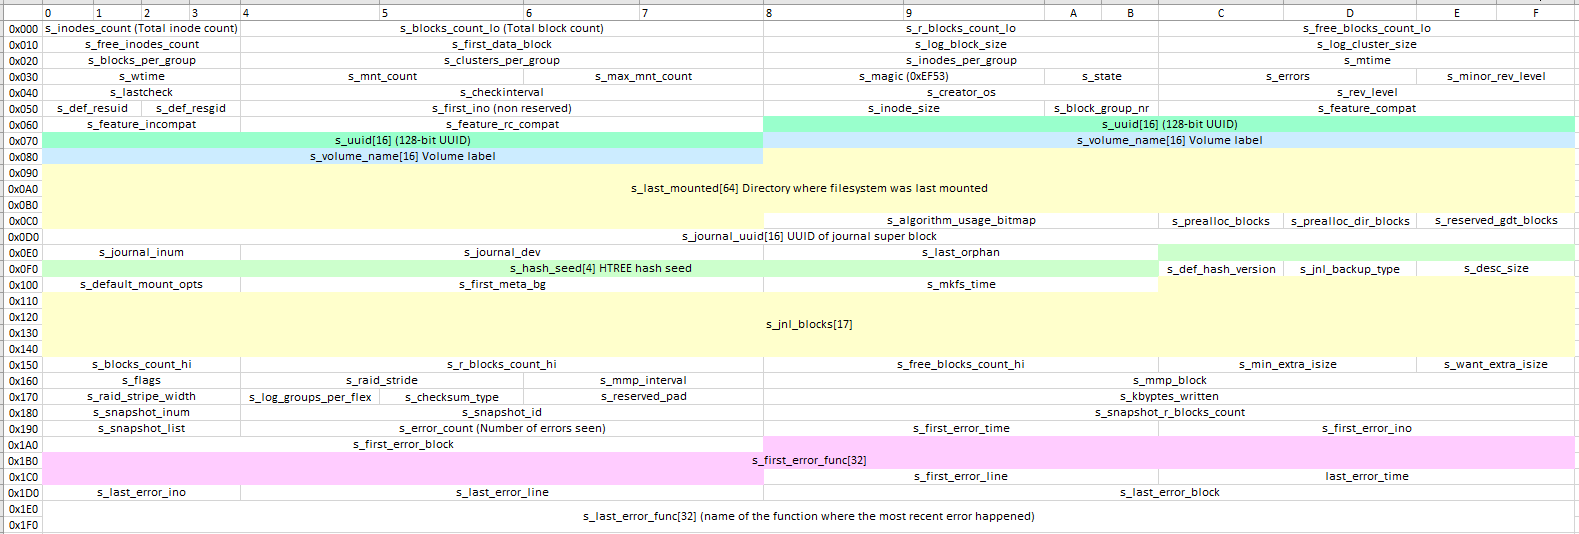Click the s_last_orphan cell
Image resolution: width=1579 pixels, height=534 pixels.
click(x=961, y=252)
